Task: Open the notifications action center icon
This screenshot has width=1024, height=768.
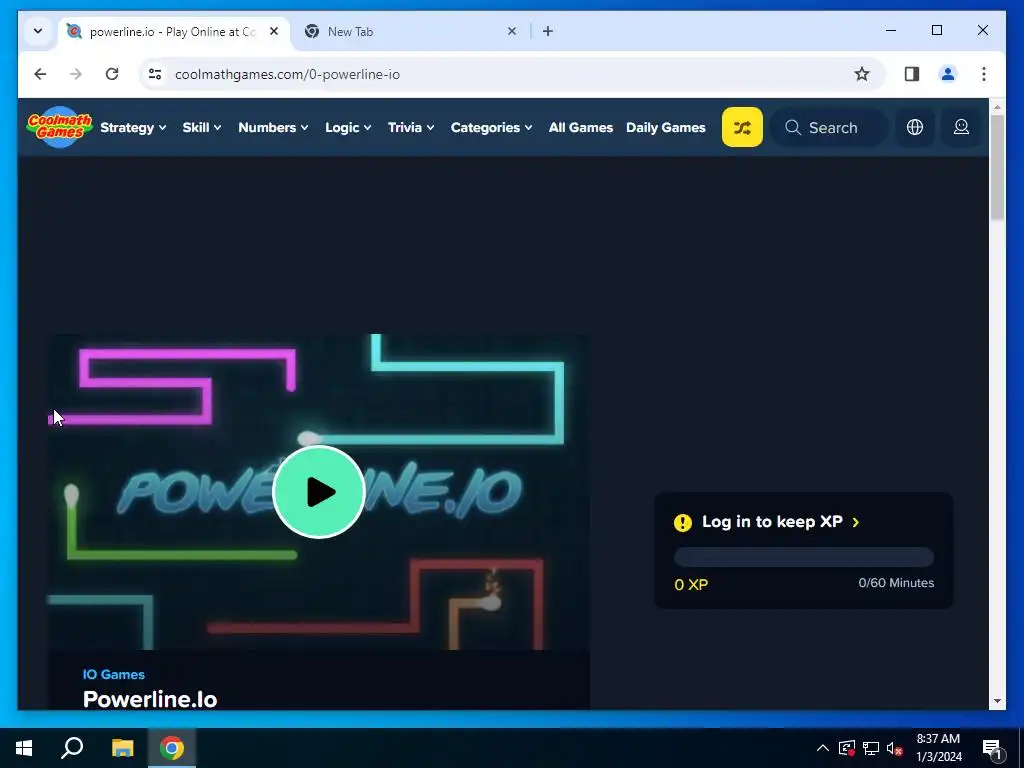Action: click(x=992, y=748)
